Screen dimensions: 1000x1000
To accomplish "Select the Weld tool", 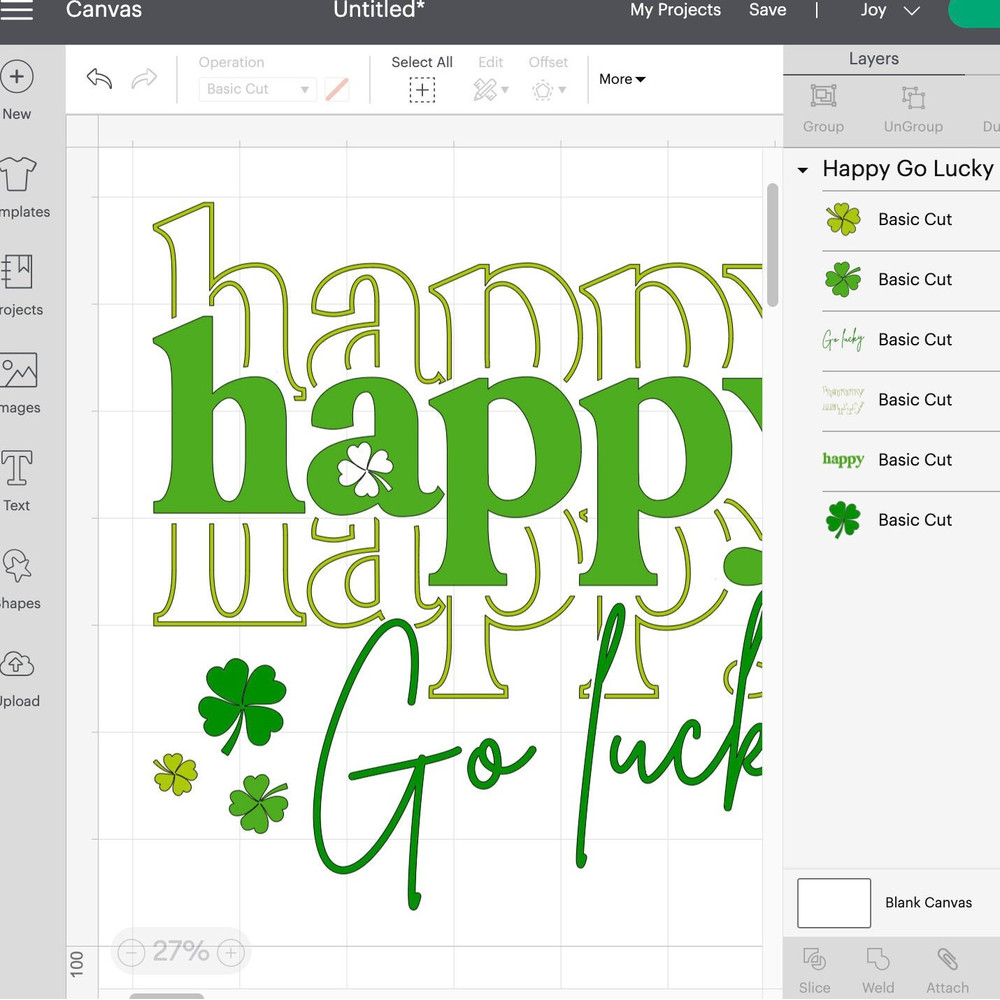I will point(877,968).
